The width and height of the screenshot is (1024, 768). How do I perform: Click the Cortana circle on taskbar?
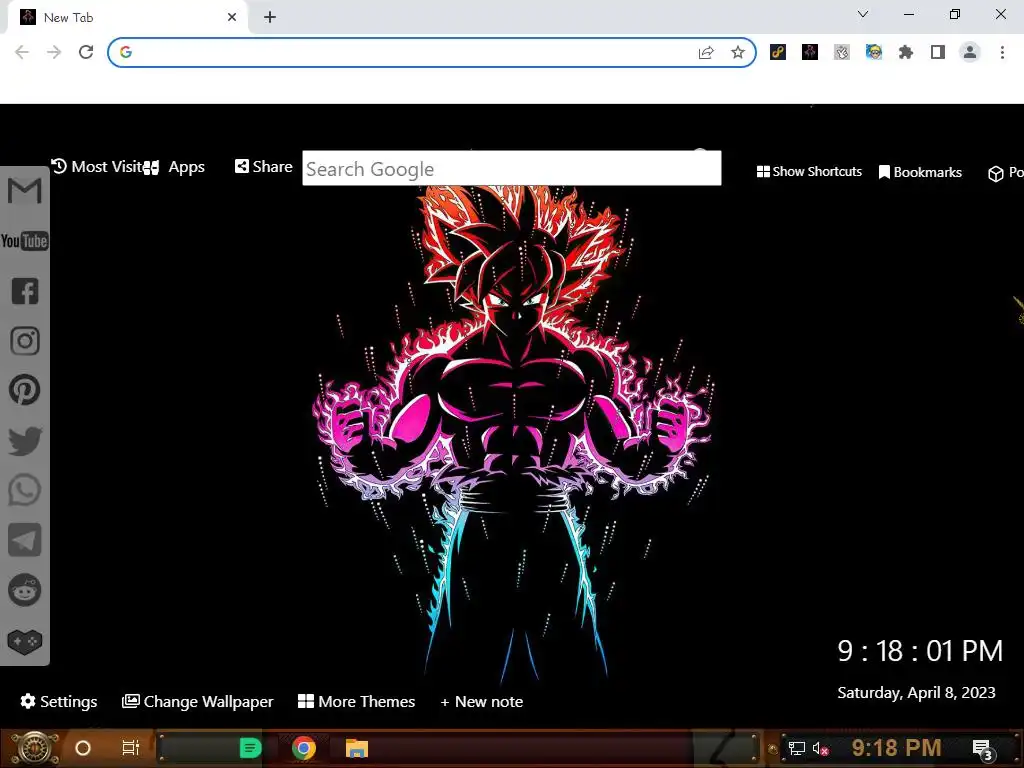[x=83, y=748]
